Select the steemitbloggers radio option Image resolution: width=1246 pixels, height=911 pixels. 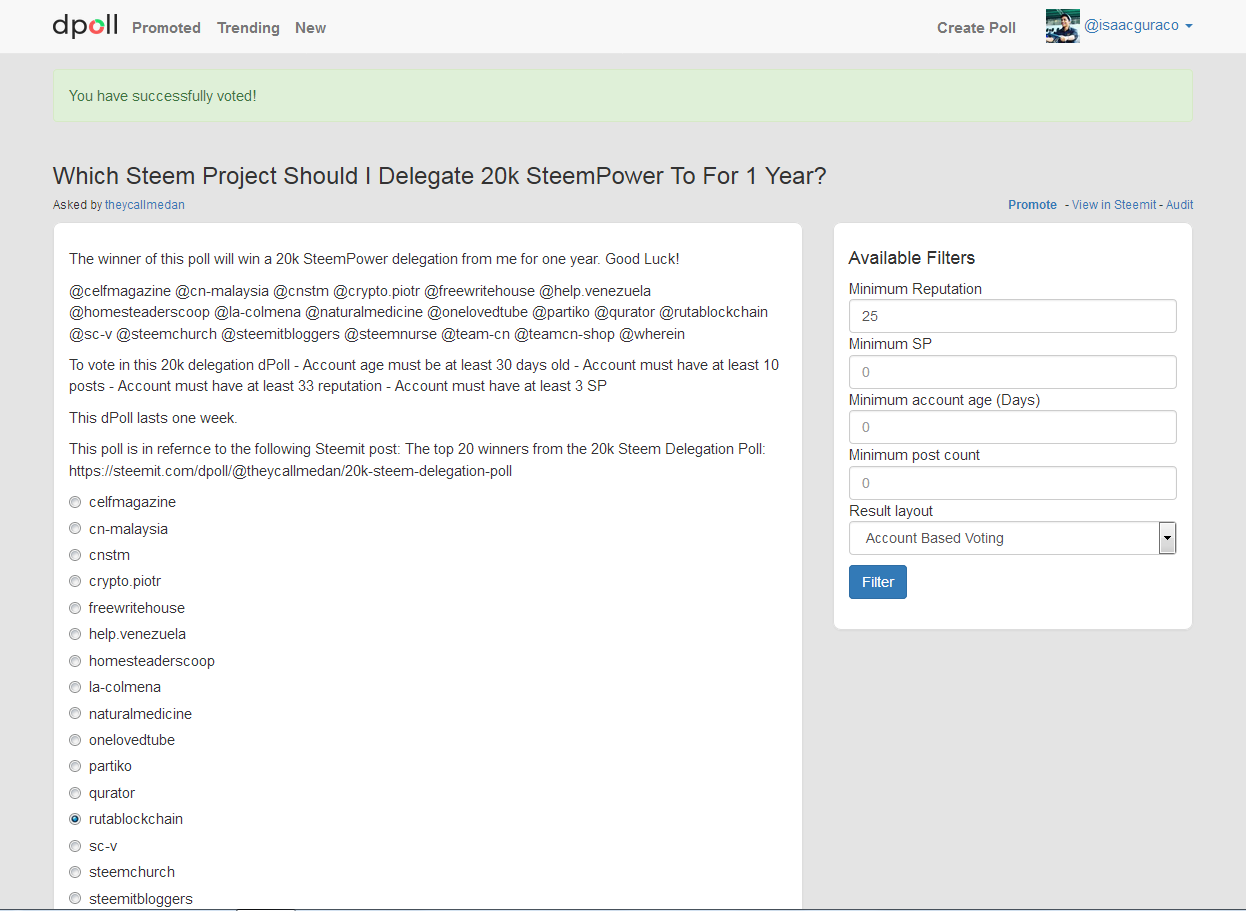75,899
